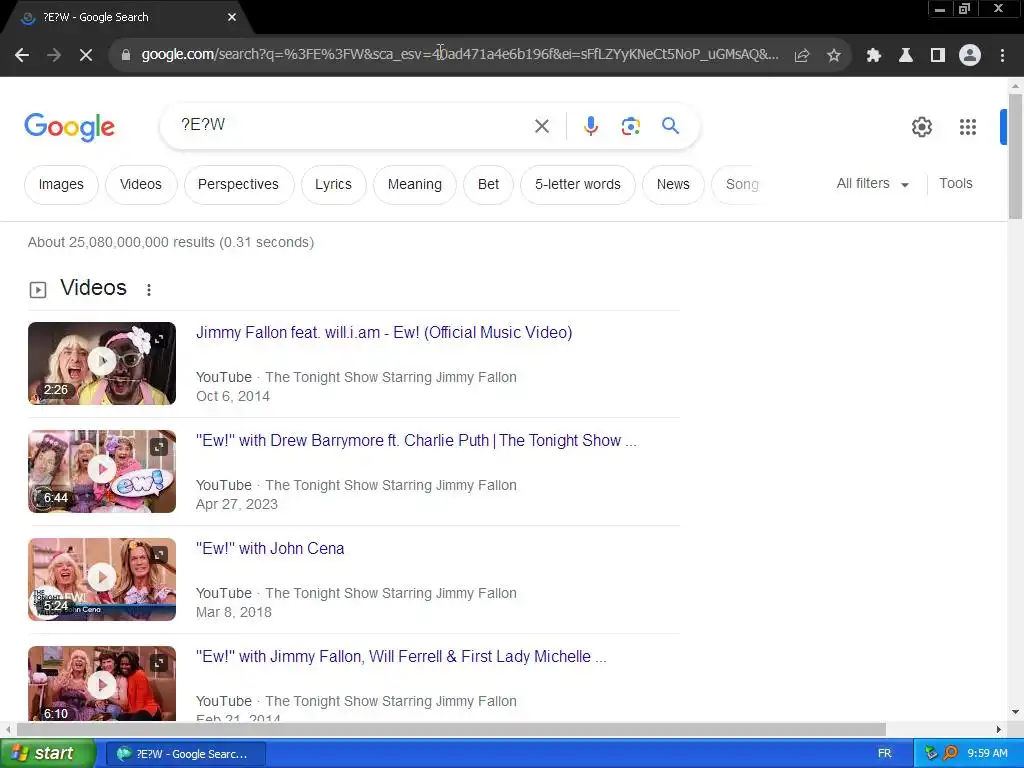1024x768 pixels.
Task: Expand the All filters dropdown
Action: tap(872, 184)
